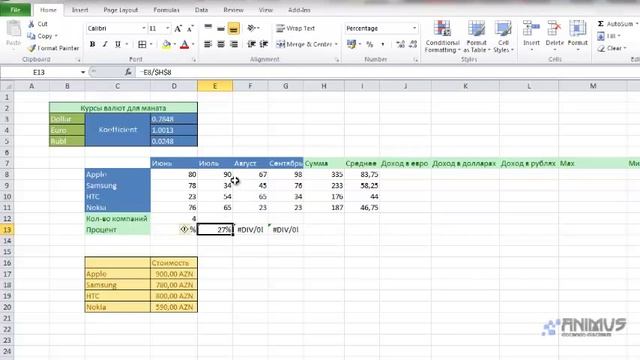The image size is (640, 360).
Task: Click Increase Decimal icon
Action: [400, 44]
